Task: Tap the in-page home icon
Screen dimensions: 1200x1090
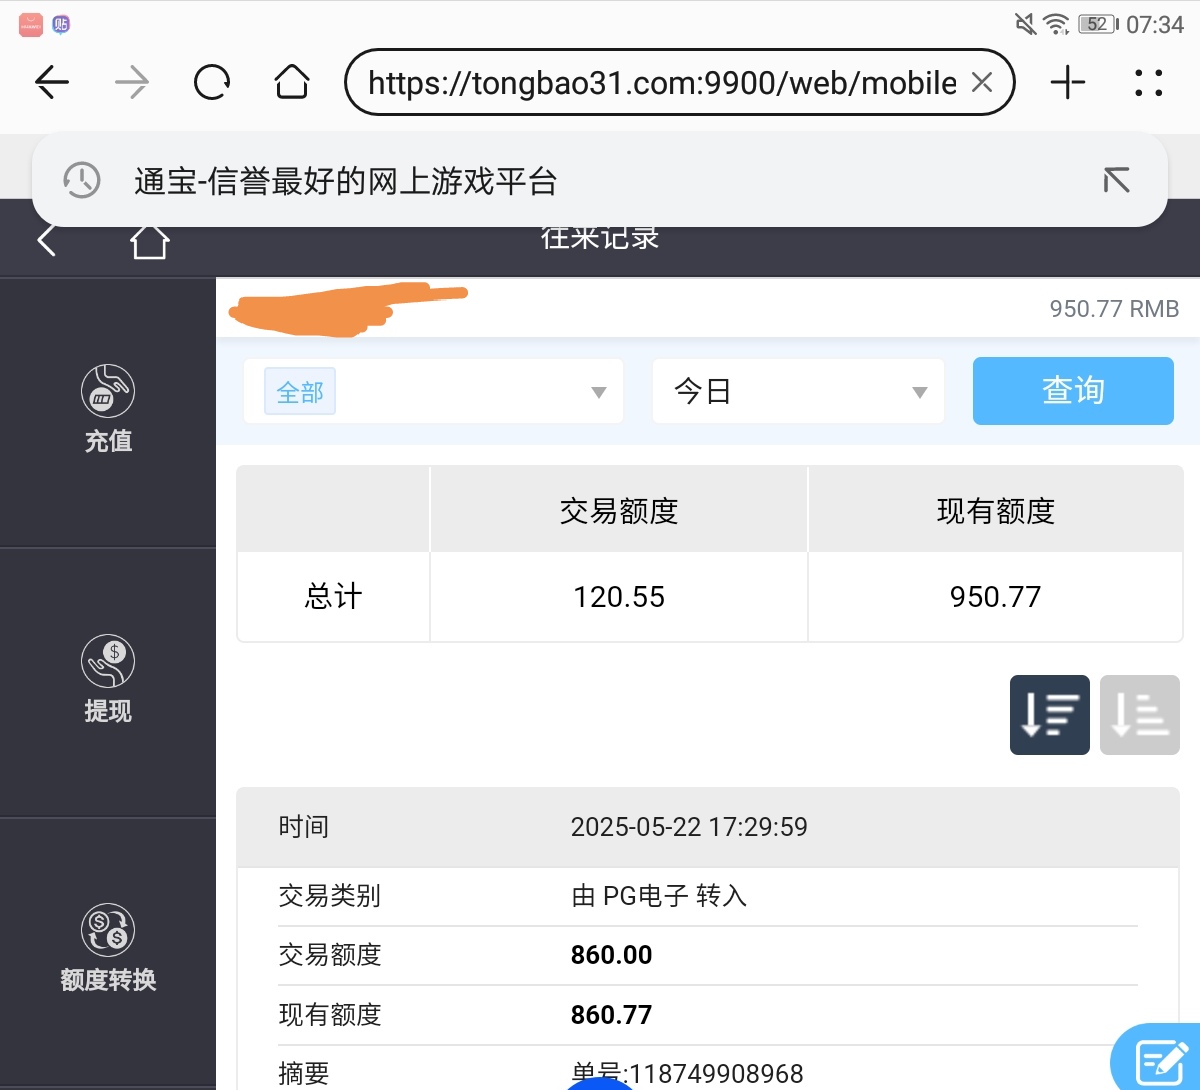Action: pos(149,242)
